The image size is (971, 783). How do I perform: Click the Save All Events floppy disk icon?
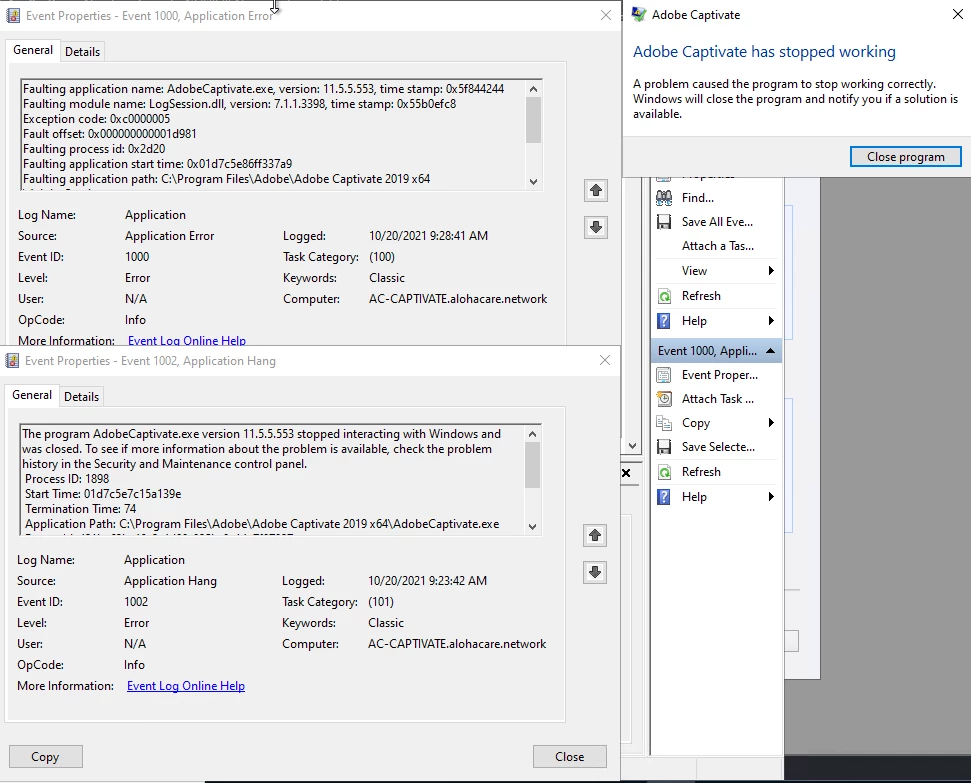664,222
